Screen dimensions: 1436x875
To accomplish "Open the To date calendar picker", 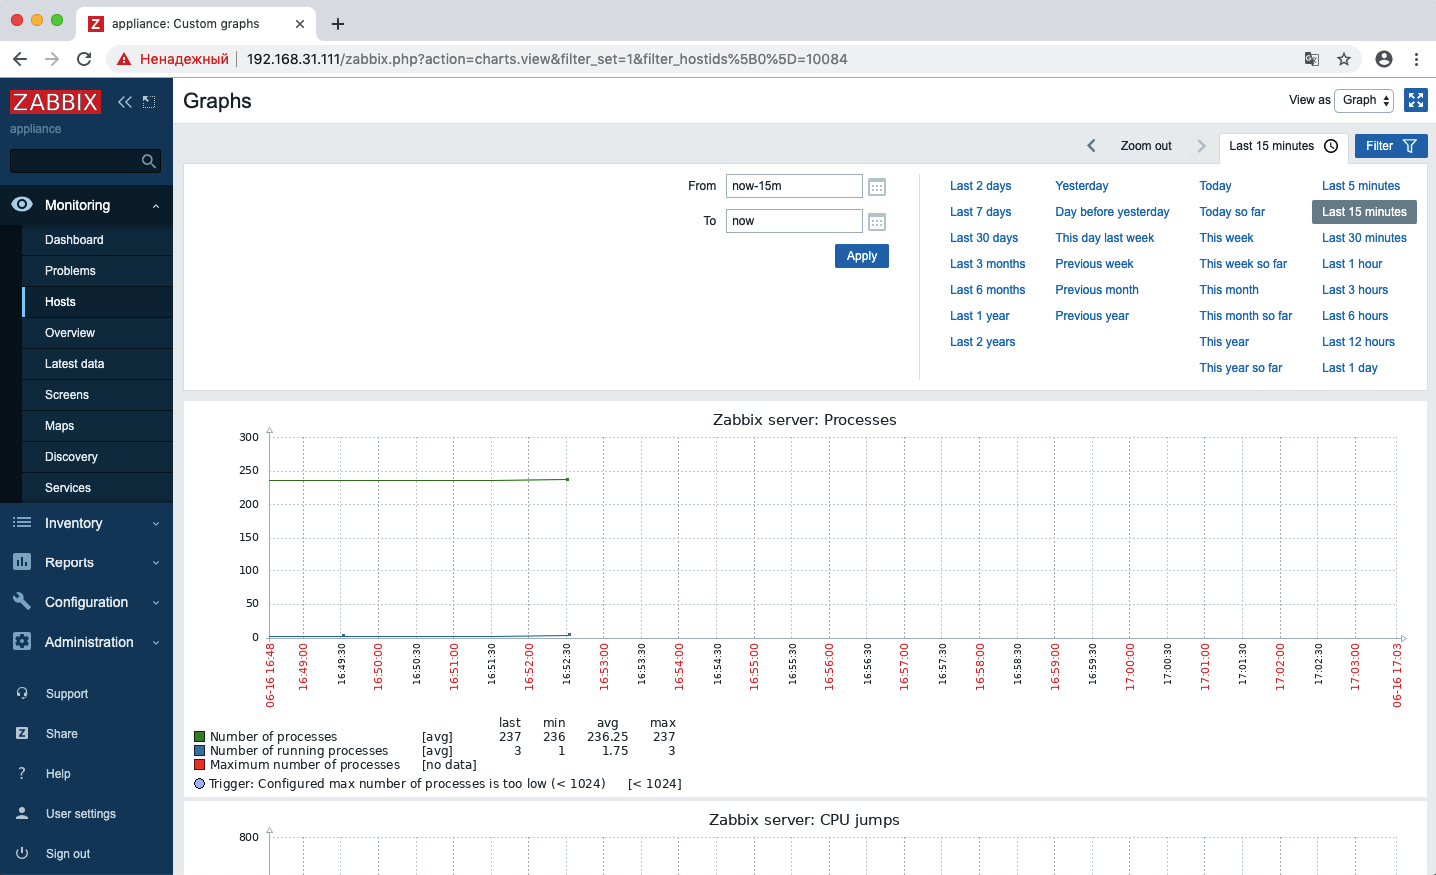I will (x=877, y=222).
